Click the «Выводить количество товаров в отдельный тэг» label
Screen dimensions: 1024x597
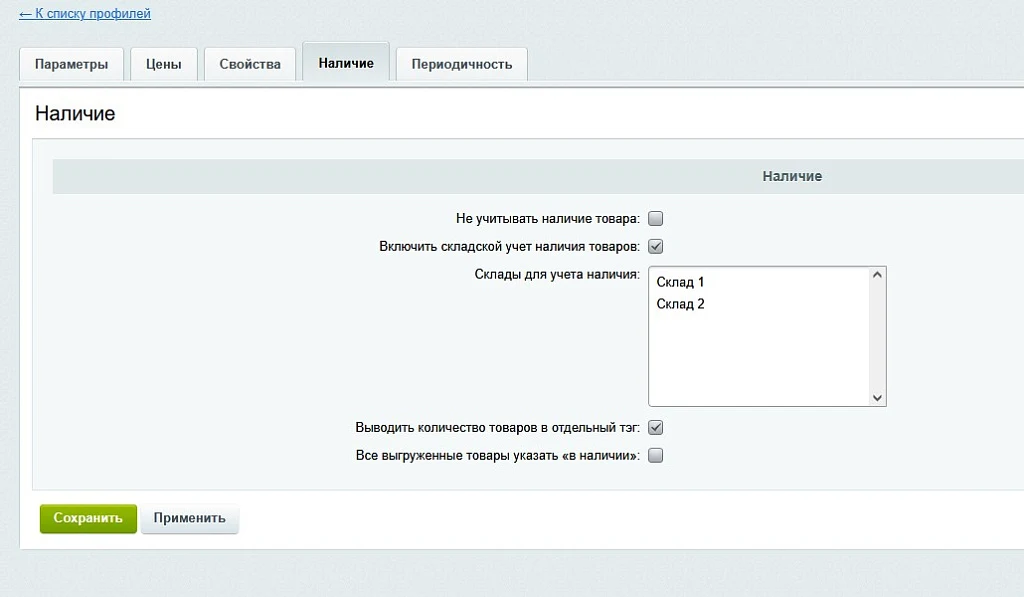click(498, 427)
